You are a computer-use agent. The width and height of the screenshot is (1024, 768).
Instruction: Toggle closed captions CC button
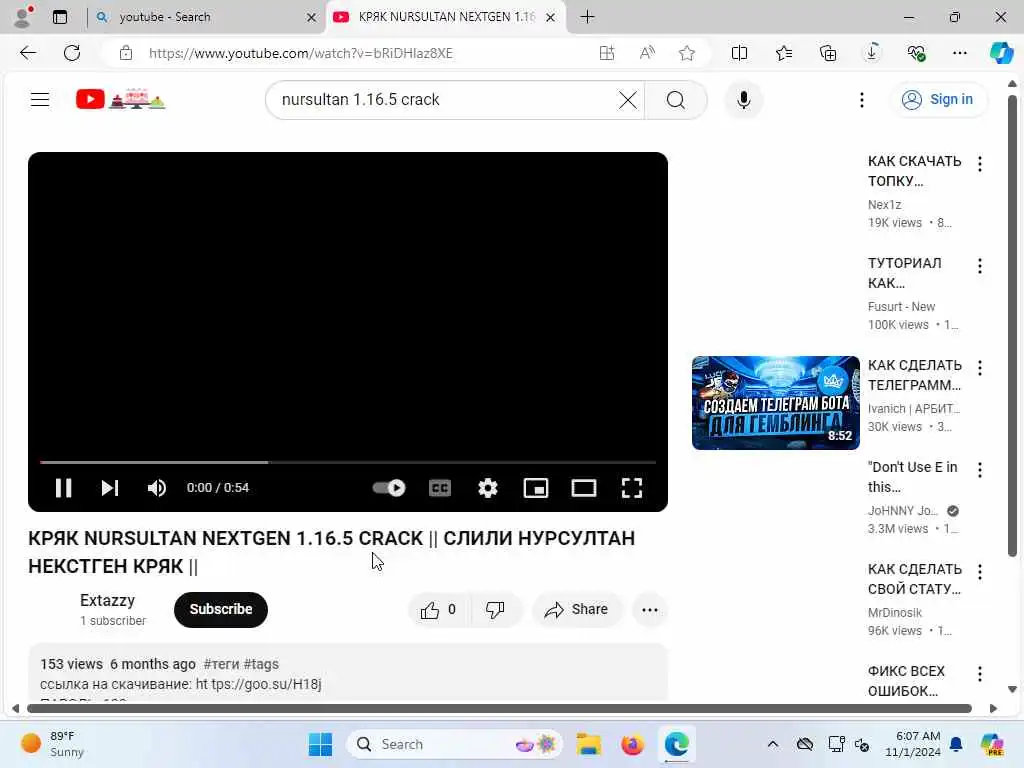pos(440,488)
